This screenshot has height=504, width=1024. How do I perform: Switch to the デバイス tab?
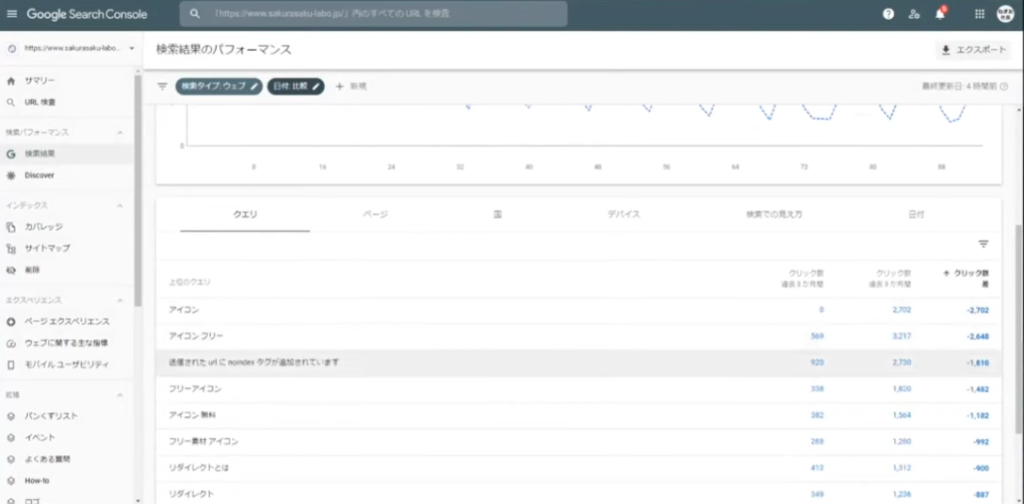[624, 214]
